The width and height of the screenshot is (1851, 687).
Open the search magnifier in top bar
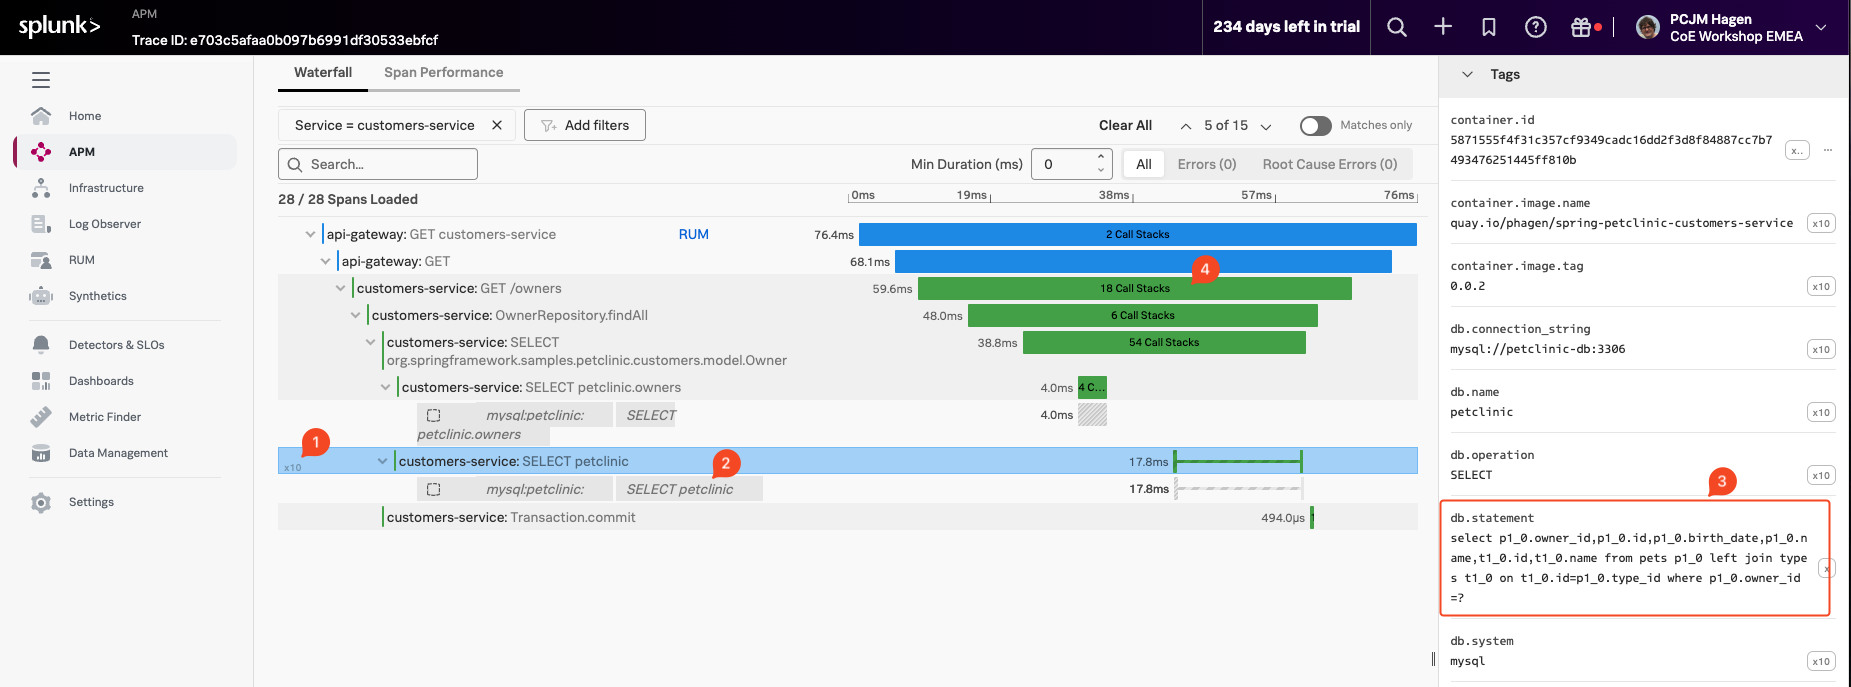(1397, 27)
